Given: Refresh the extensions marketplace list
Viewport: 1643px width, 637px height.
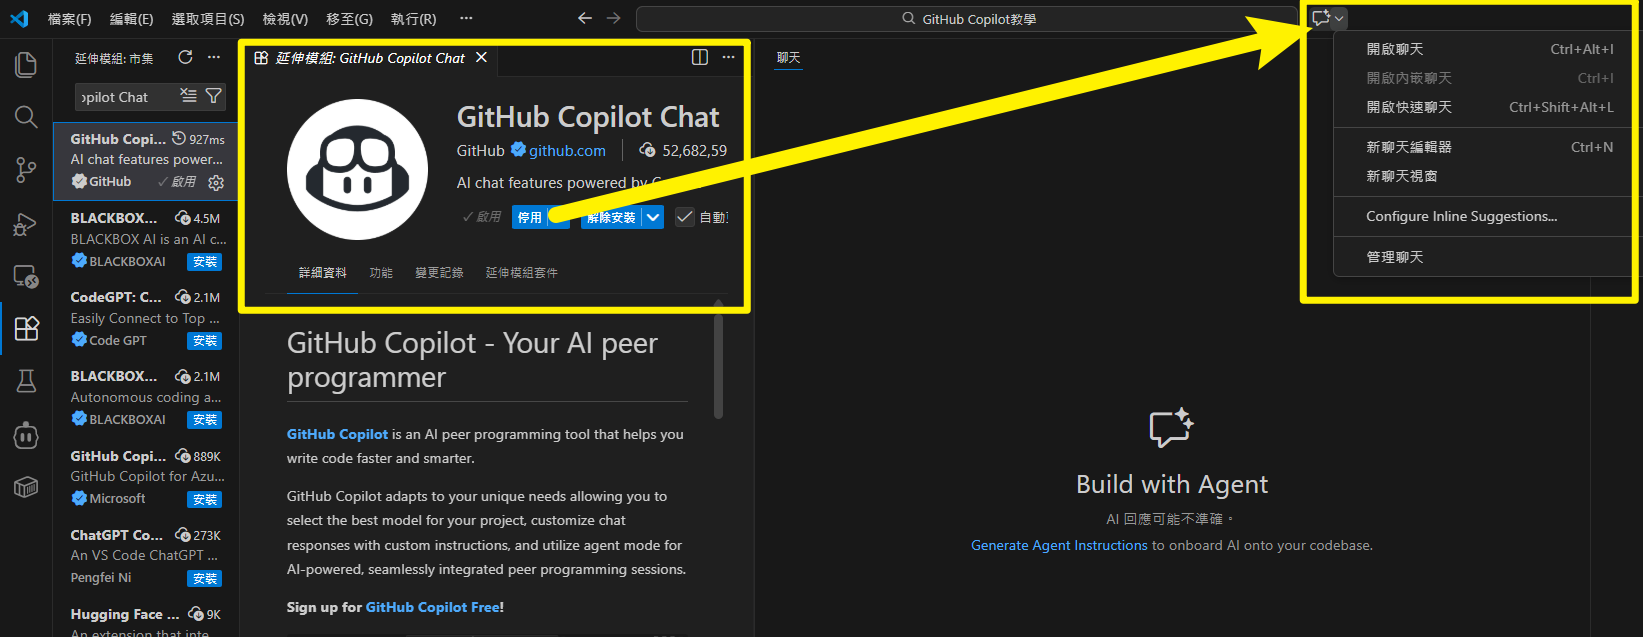Looking at the screenshot, I should tap(185, 58).
